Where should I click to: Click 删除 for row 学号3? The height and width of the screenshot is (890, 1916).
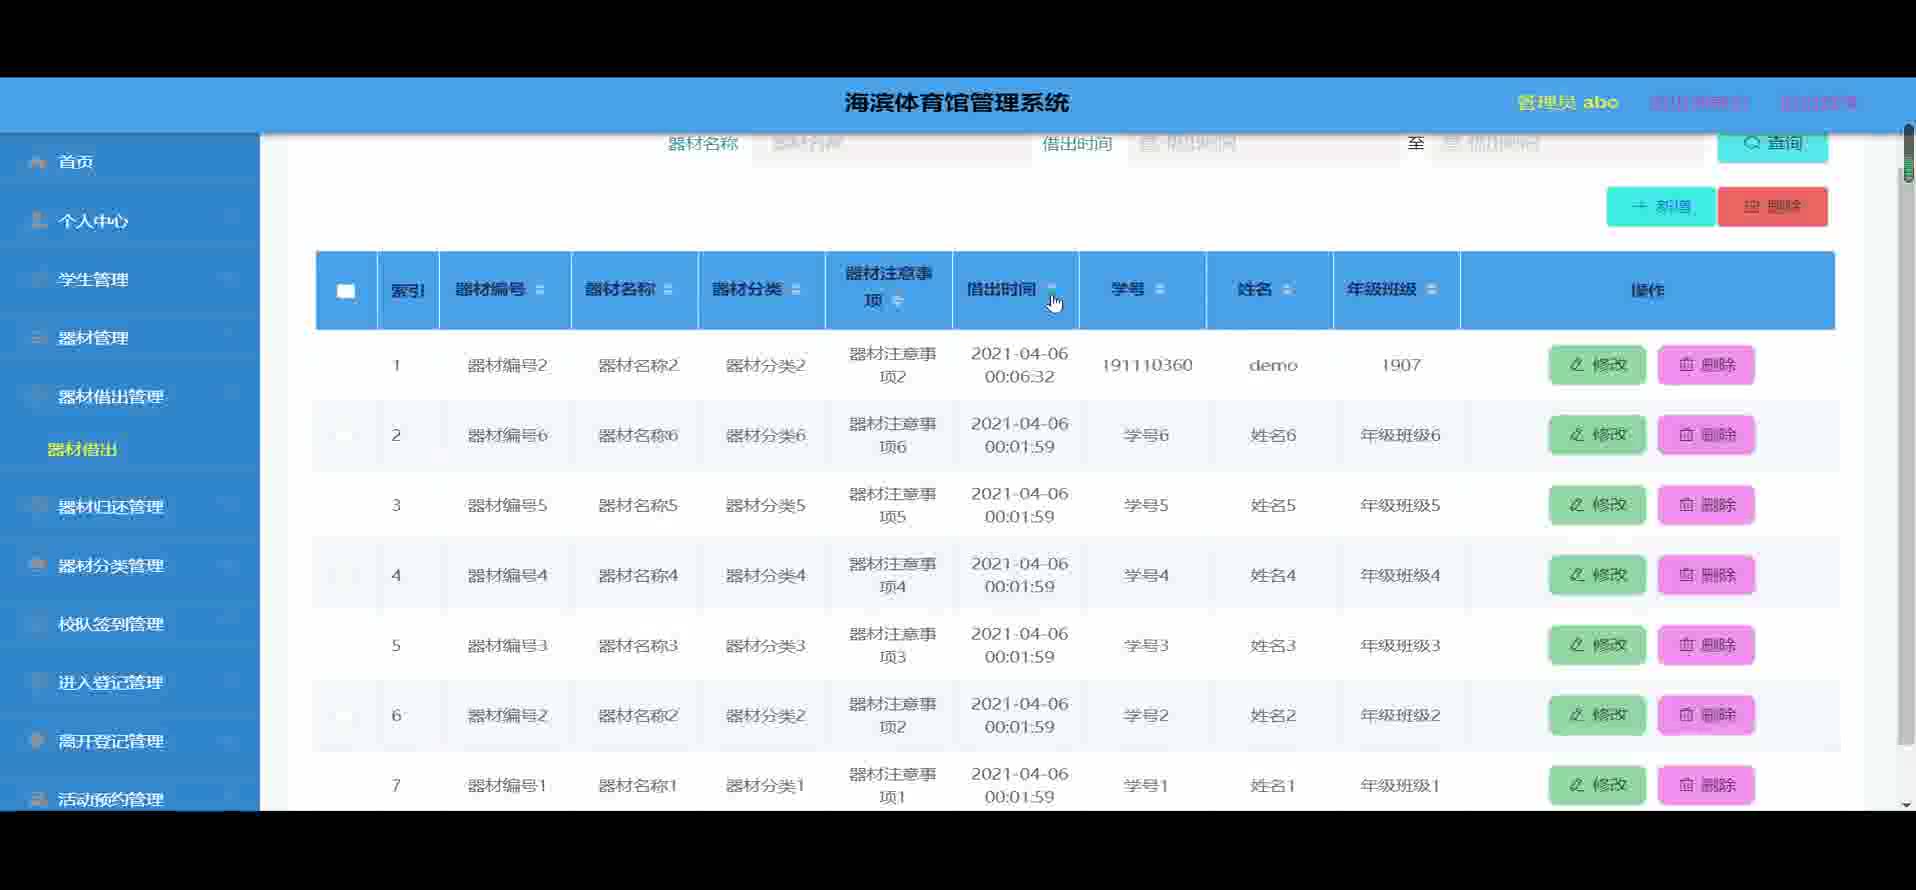pos(1706,645)
